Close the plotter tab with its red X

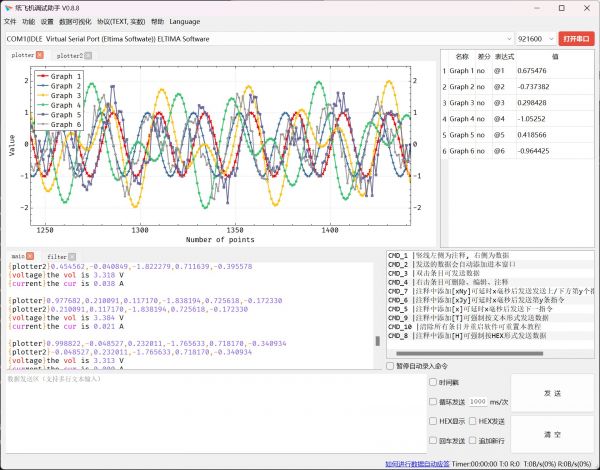tap(39, 55)
